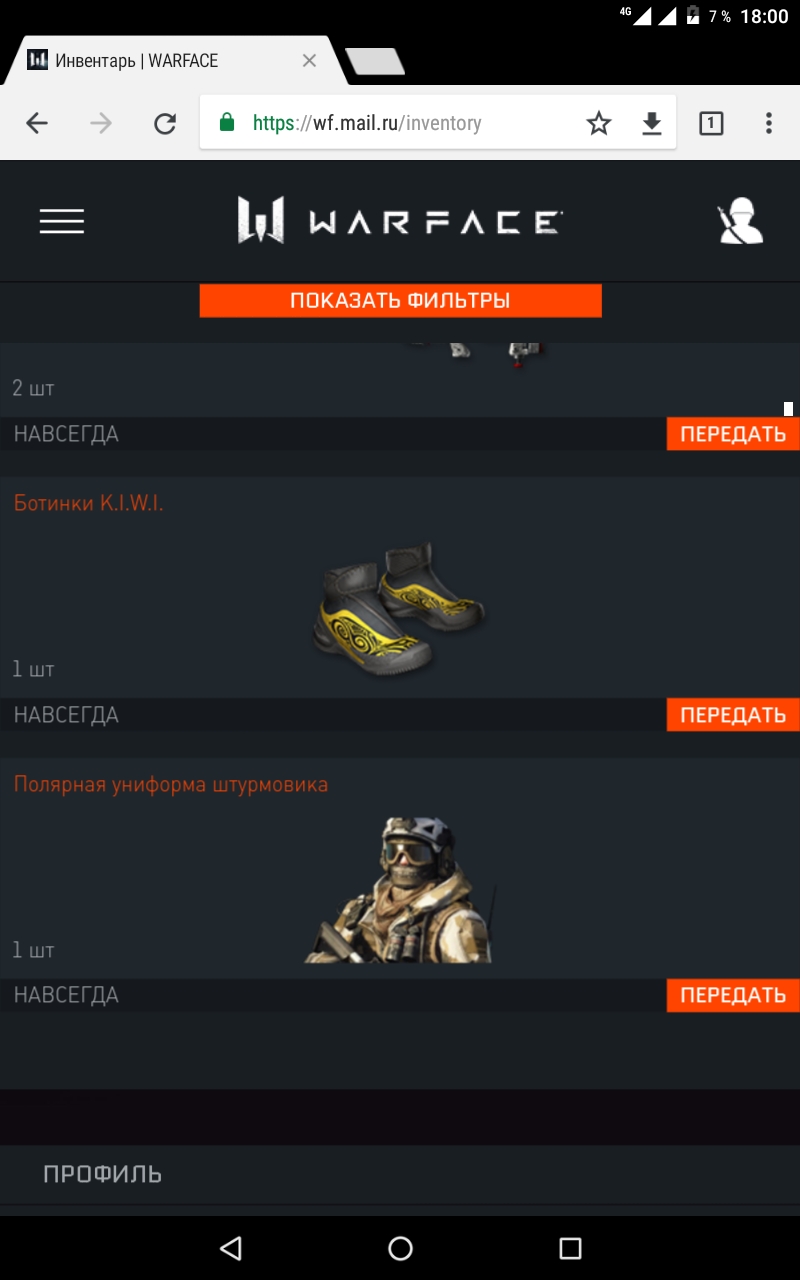Screen dimensions: 800x1280
Task: Open the soldier profile icon
Action: click(x=740, y=222)
